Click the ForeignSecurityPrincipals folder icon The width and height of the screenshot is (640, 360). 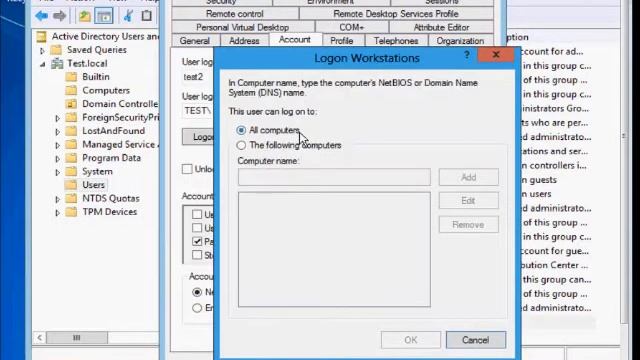[x=71, y=117]
